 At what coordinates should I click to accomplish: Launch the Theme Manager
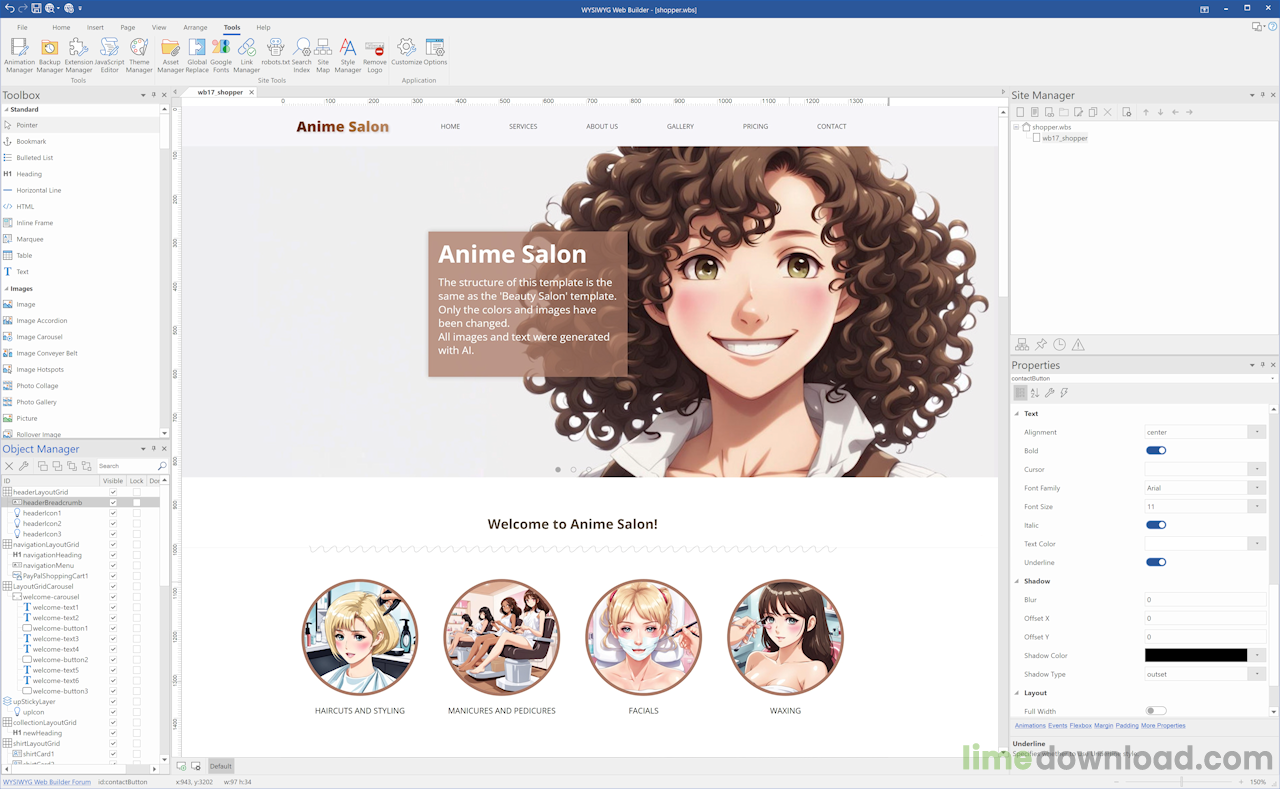(x=139, y=50)
